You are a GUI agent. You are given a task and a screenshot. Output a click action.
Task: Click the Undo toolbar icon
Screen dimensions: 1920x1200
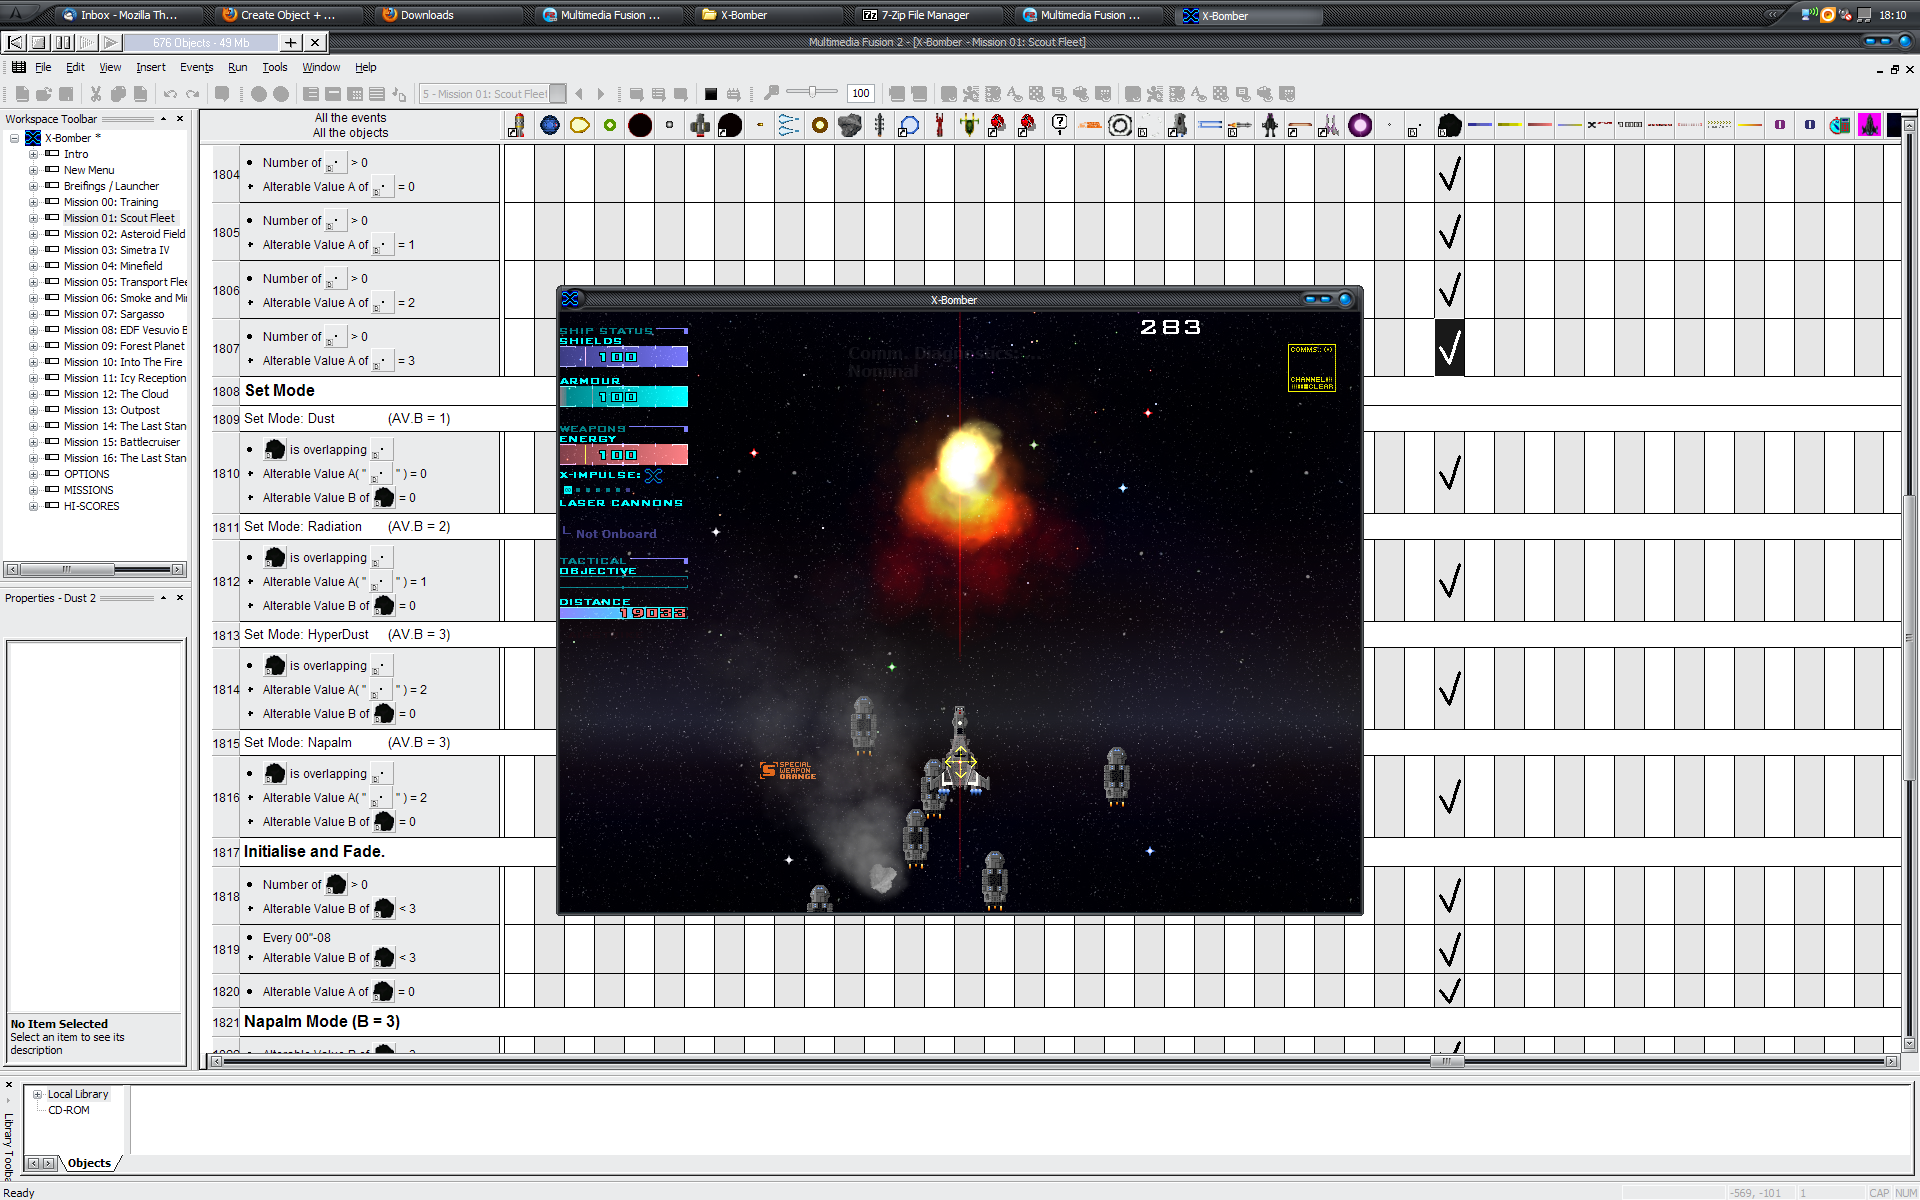click(x=170, y=94)
